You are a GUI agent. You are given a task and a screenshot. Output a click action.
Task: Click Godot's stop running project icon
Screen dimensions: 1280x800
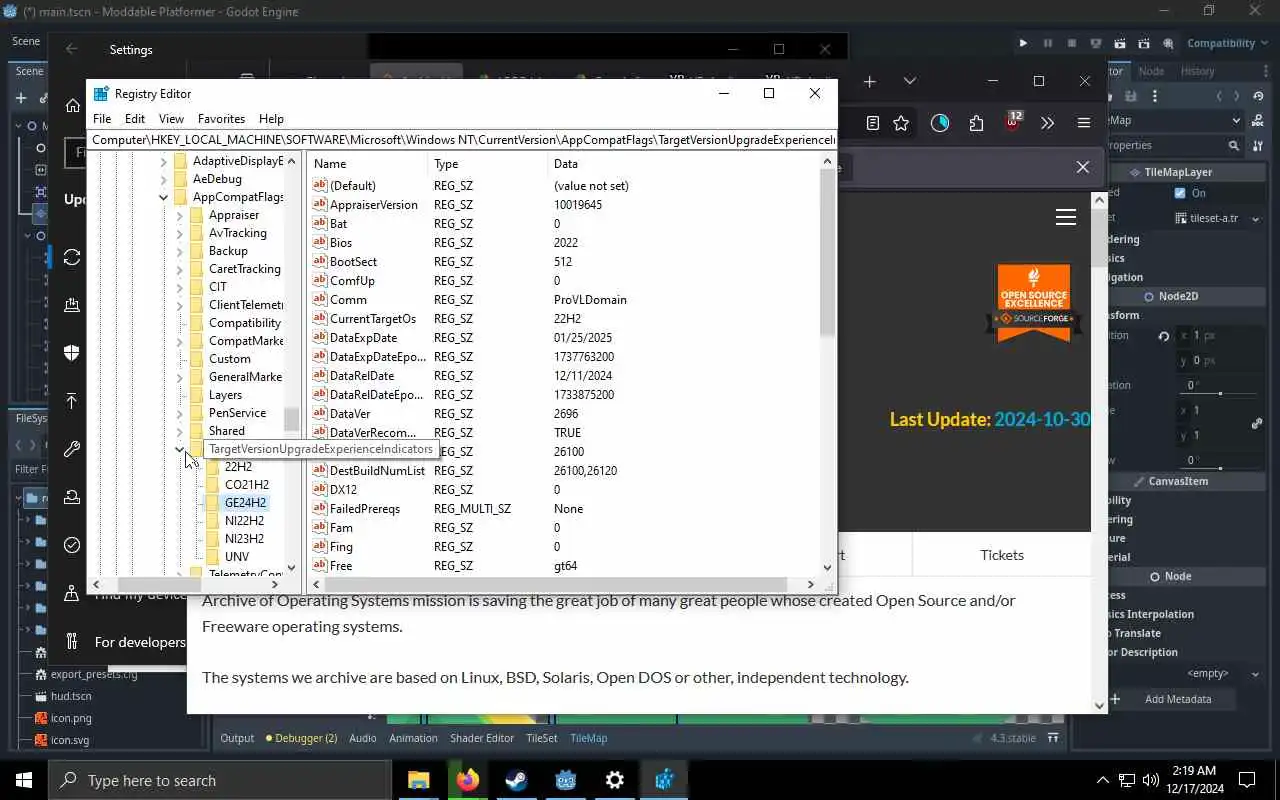coord(1072,43)
